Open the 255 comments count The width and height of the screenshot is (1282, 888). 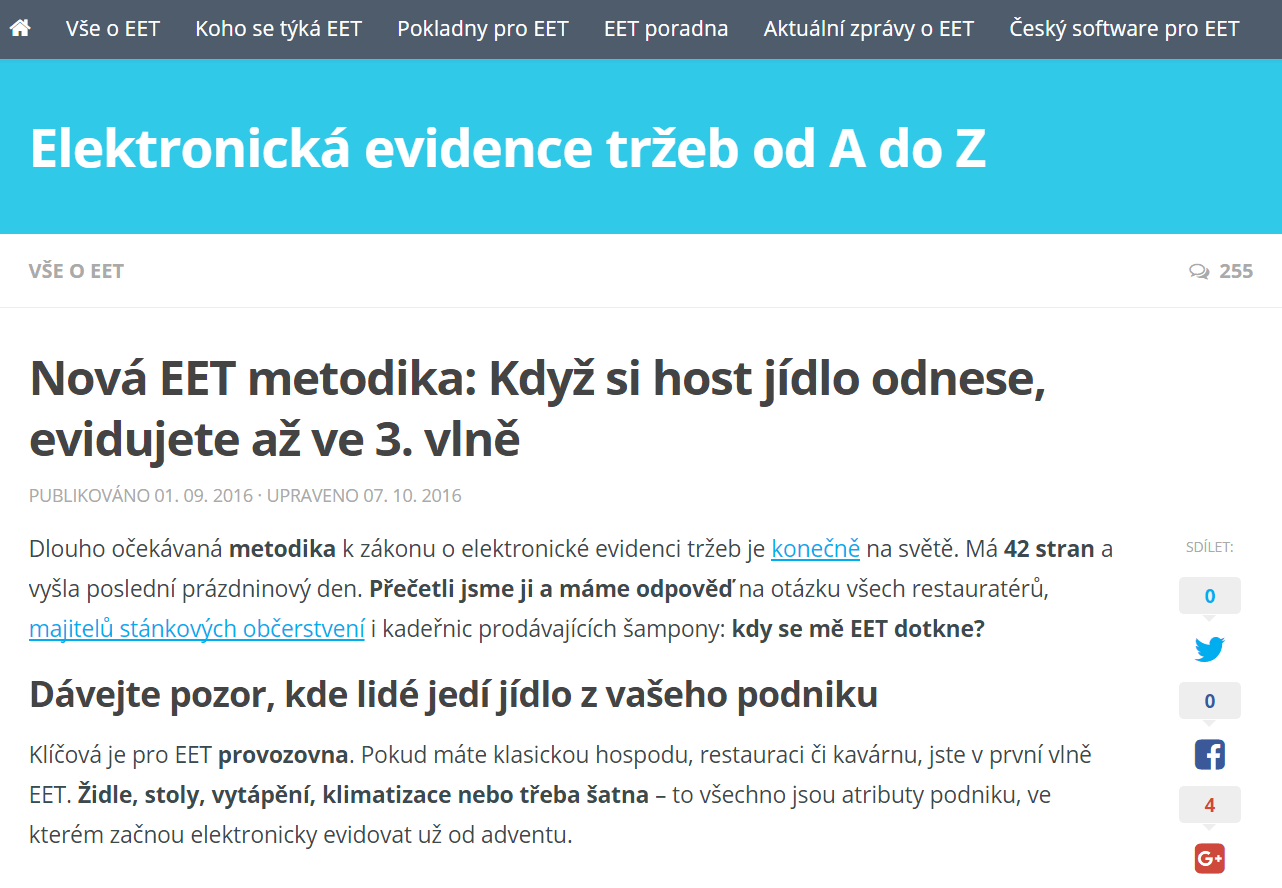coord(1236,271)
